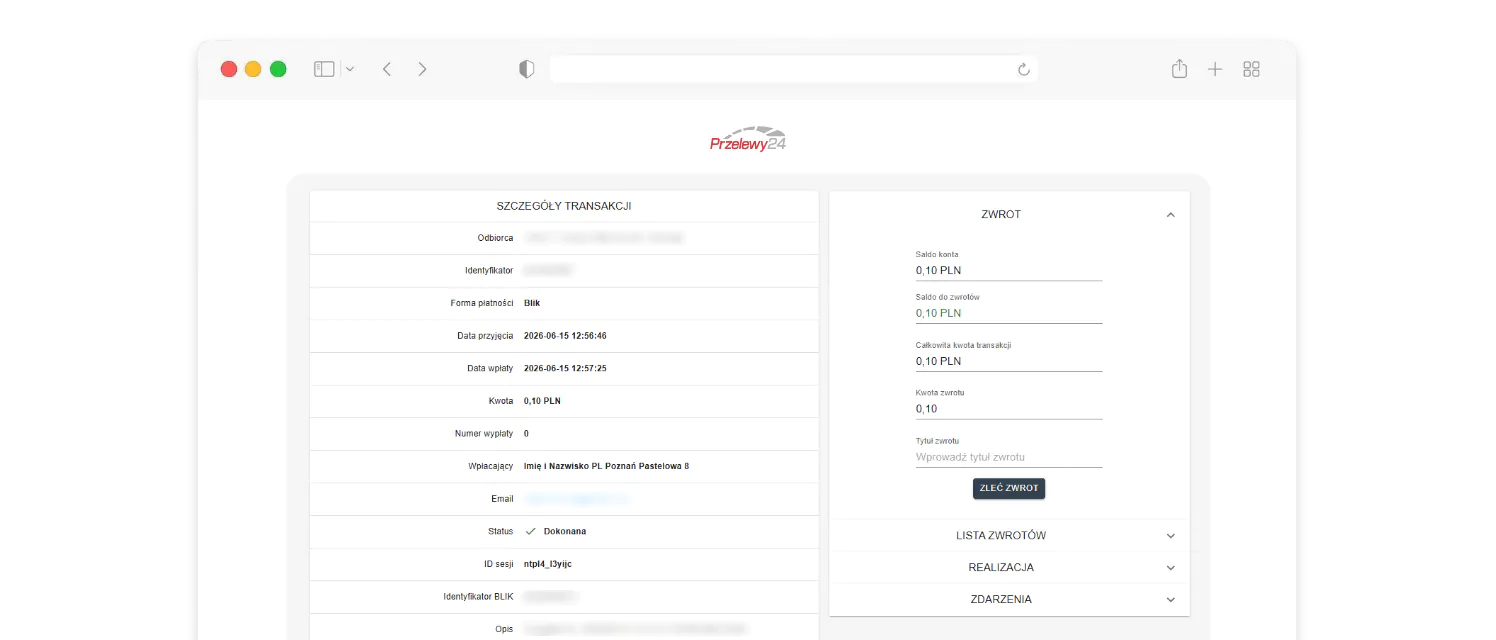Image resolution: width=1496 pixels, height=640 pixels.
Task: Click the ZWROT section title
Action: click(x=1001, y=214)
